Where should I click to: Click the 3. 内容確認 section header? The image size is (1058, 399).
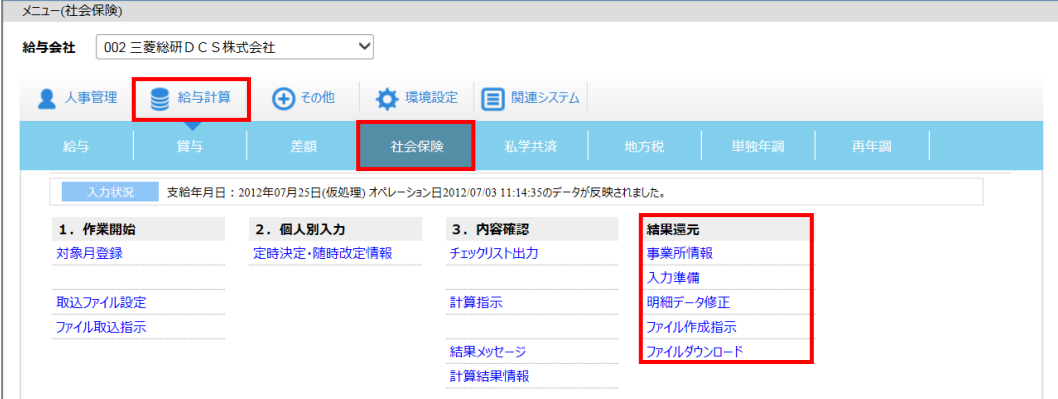[x=532, y=230]
